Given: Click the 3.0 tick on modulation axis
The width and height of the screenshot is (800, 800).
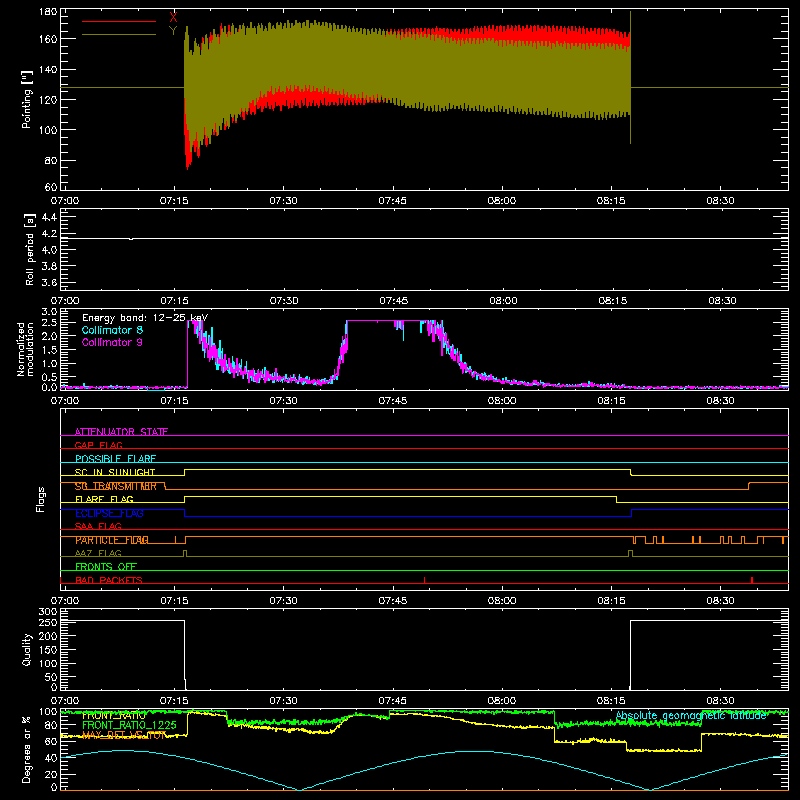Looking at the screenshot, I should click(x=49, y=312).
